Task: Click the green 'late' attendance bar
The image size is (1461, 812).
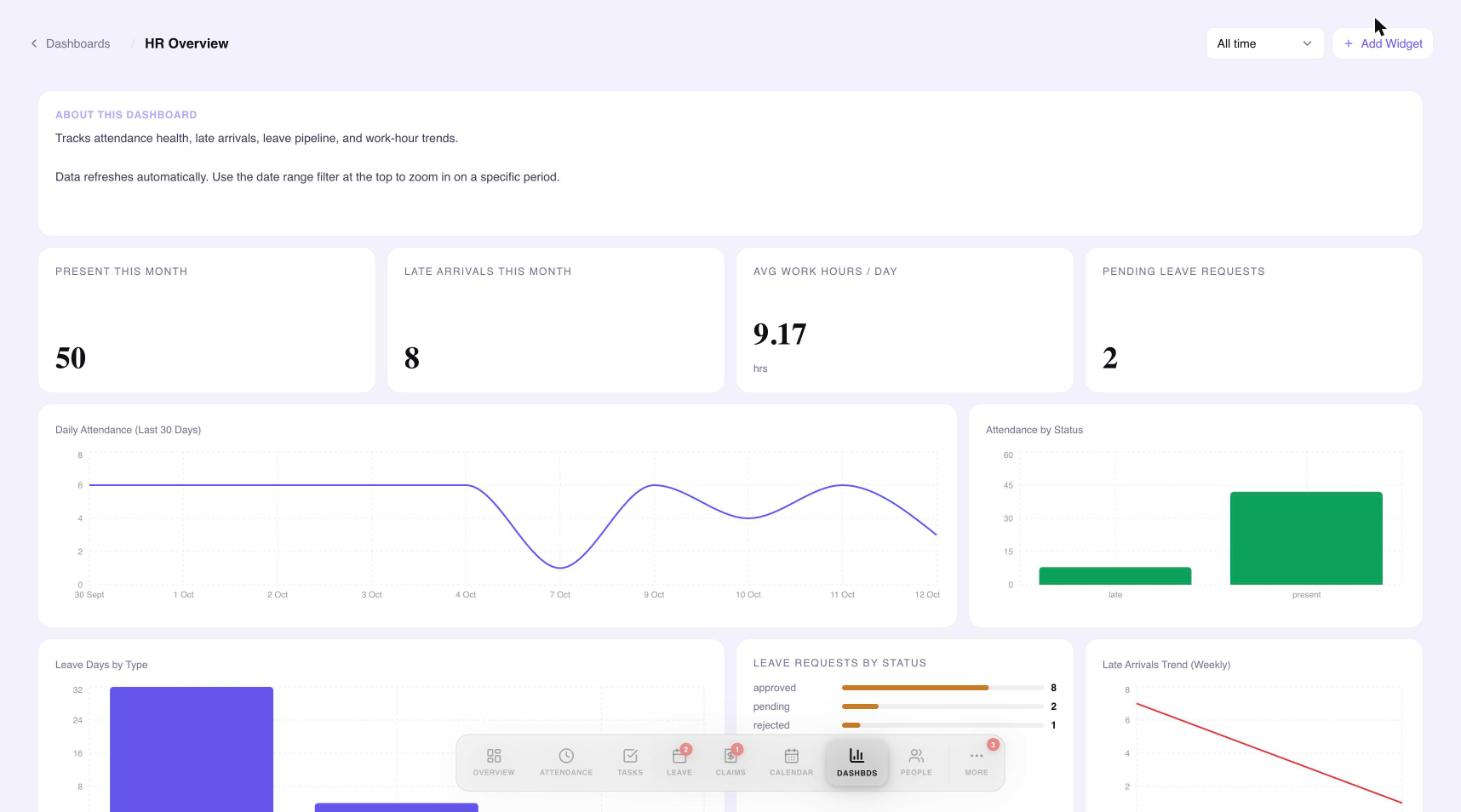Action: click(x=1115, y=576)
